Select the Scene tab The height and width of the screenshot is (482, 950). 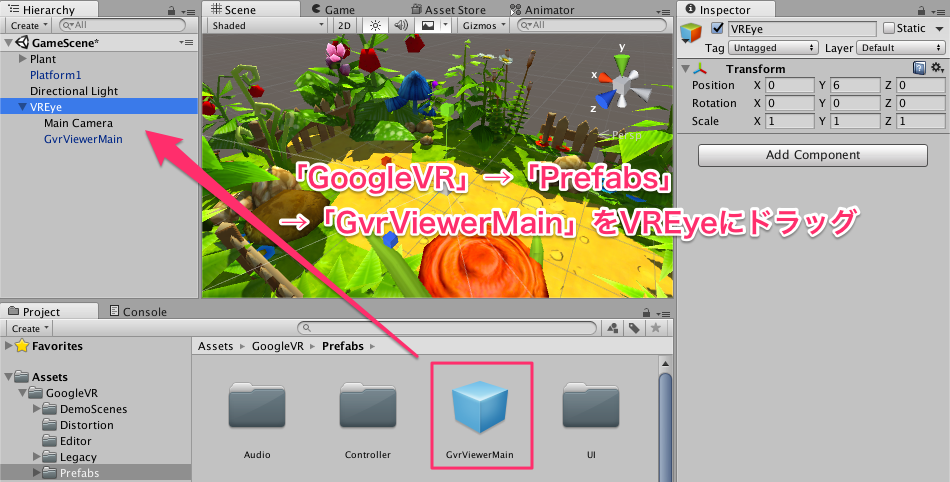[250, 9]
